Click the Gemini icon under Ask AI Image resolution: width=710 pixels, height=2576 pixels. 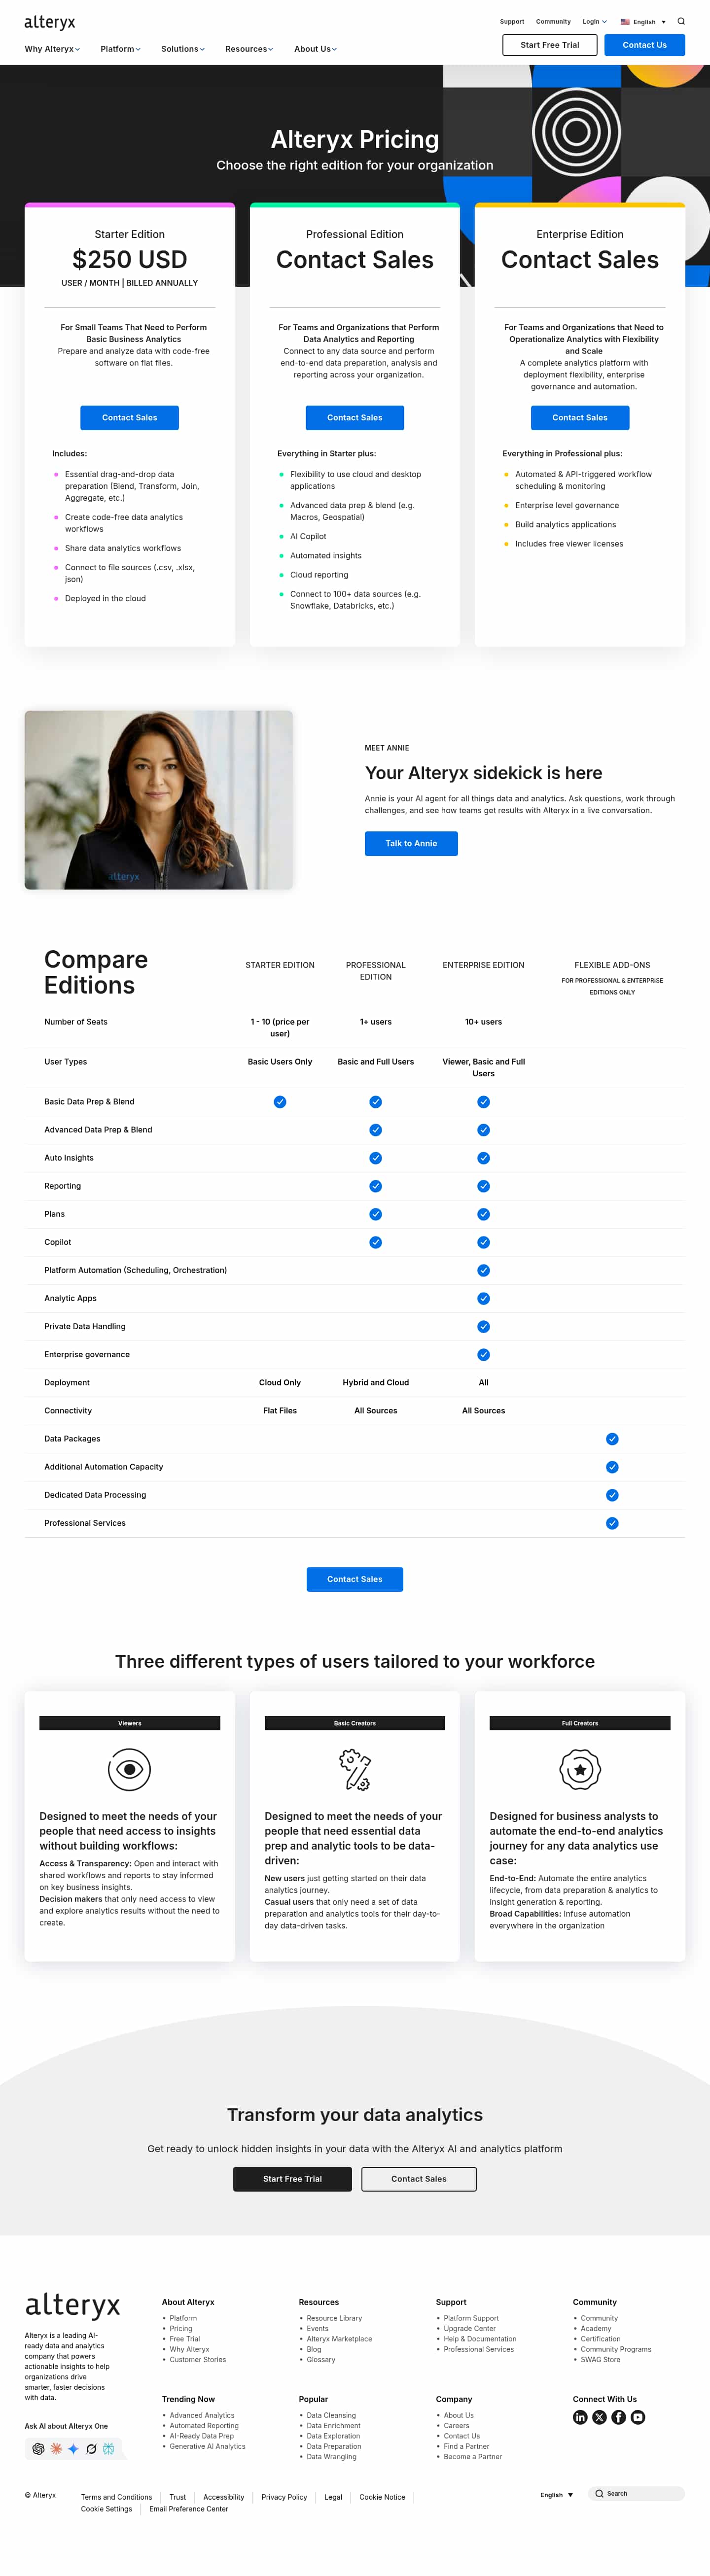pyautogui.click(x=73, y=2448)
